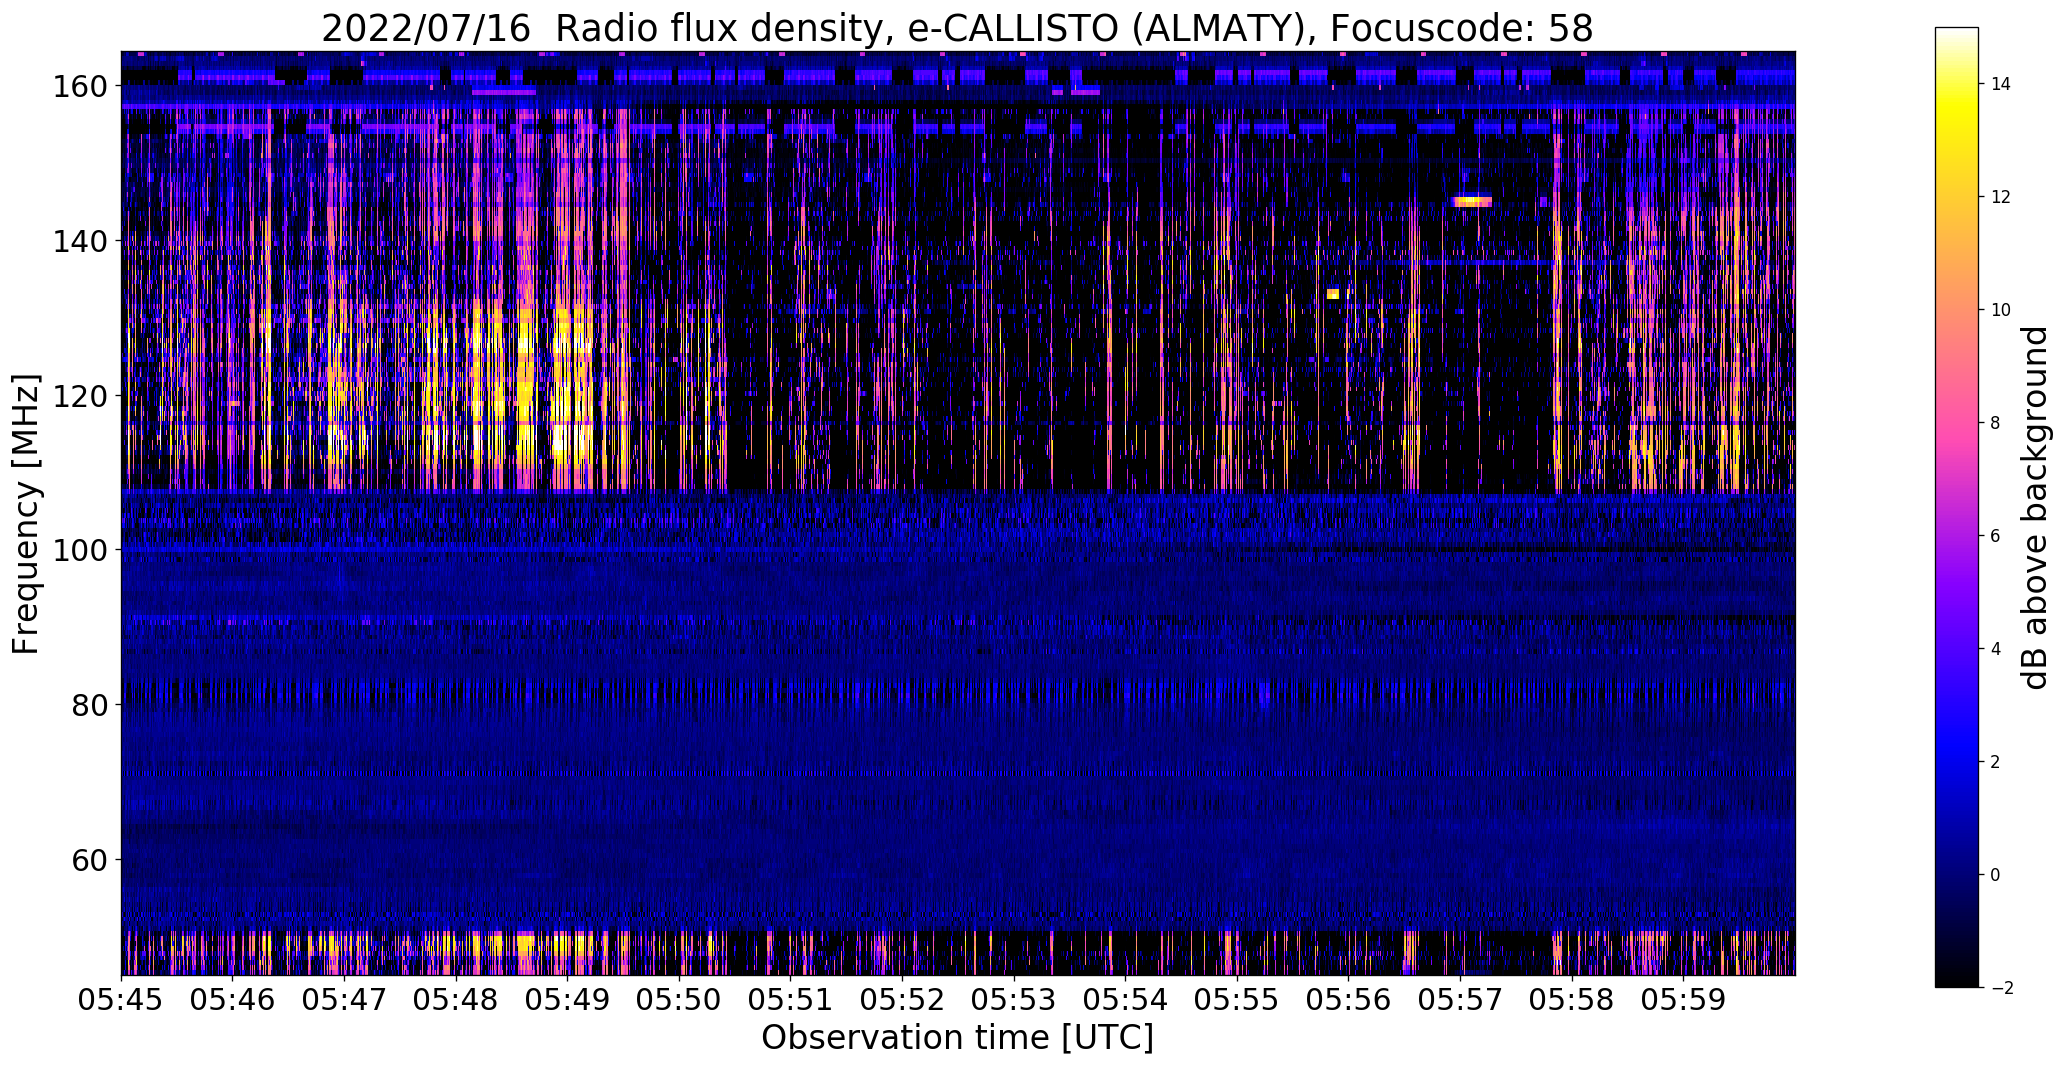Click the 05:45 time tick label

pyautogui.click(x=121, y=999)
